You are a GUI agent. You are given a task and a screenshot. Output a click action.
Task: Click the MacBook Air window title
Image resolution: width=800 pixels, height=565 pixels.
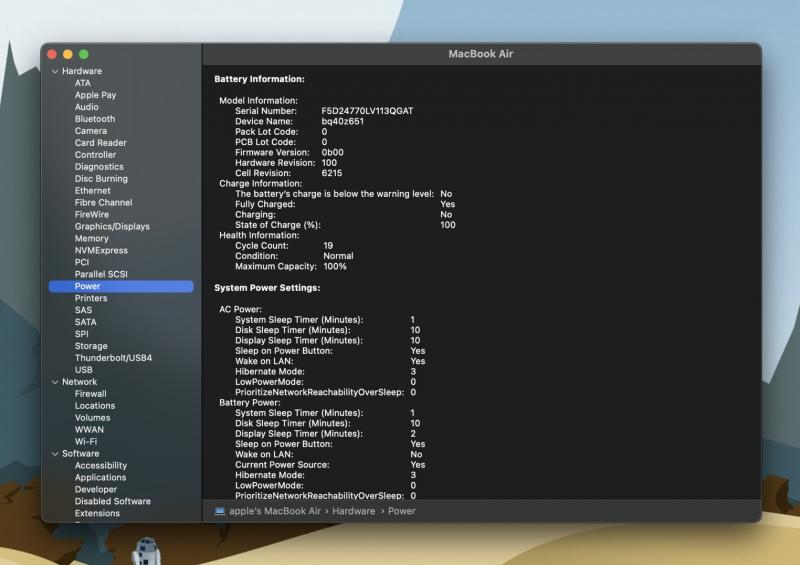tap(481, 54)
